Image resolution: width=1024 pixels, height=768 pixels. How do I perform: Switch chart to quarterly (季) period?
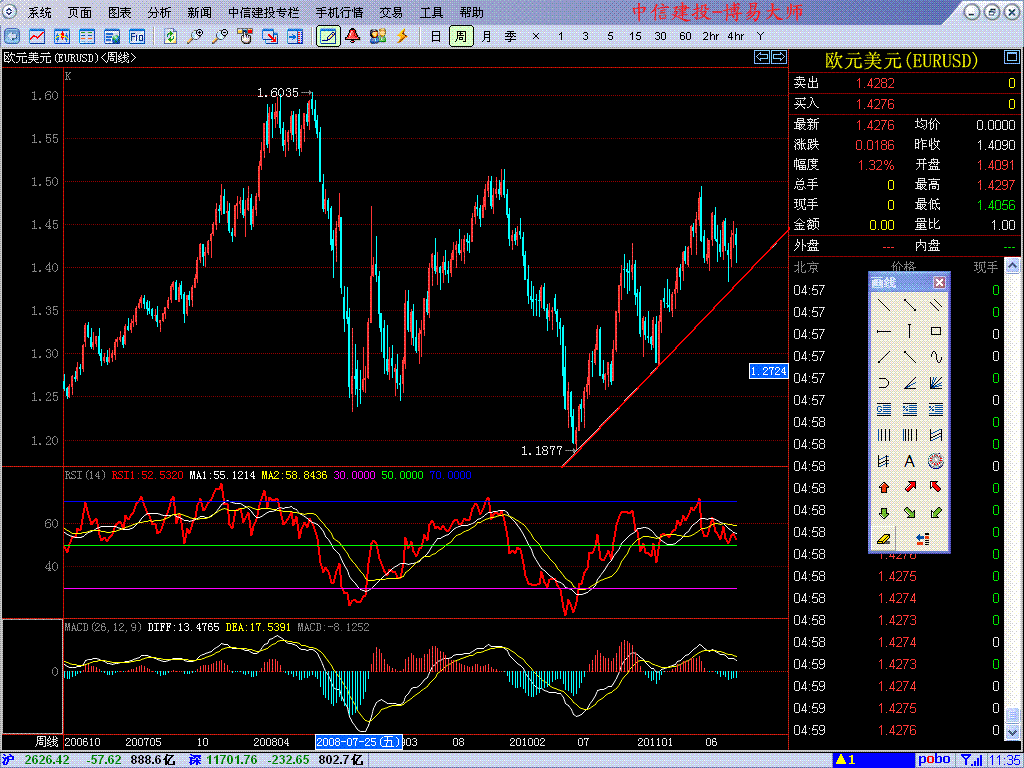511,36
